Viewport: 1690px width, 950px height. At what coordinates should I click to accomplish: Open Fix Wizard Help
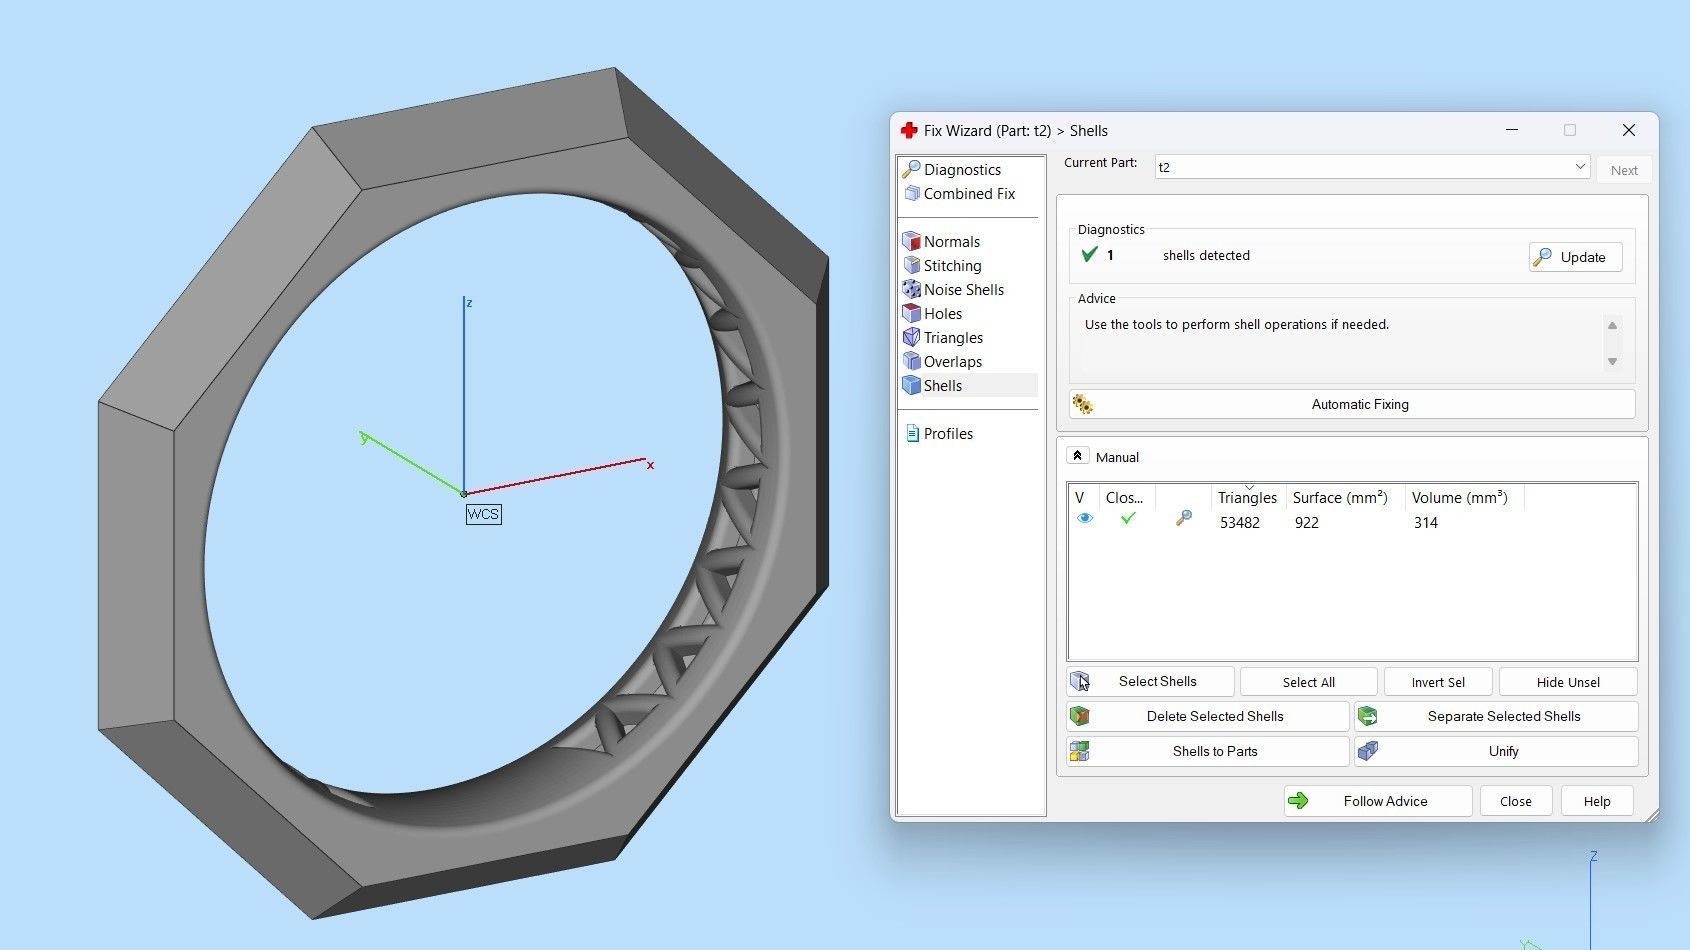tap(1597, 801)
